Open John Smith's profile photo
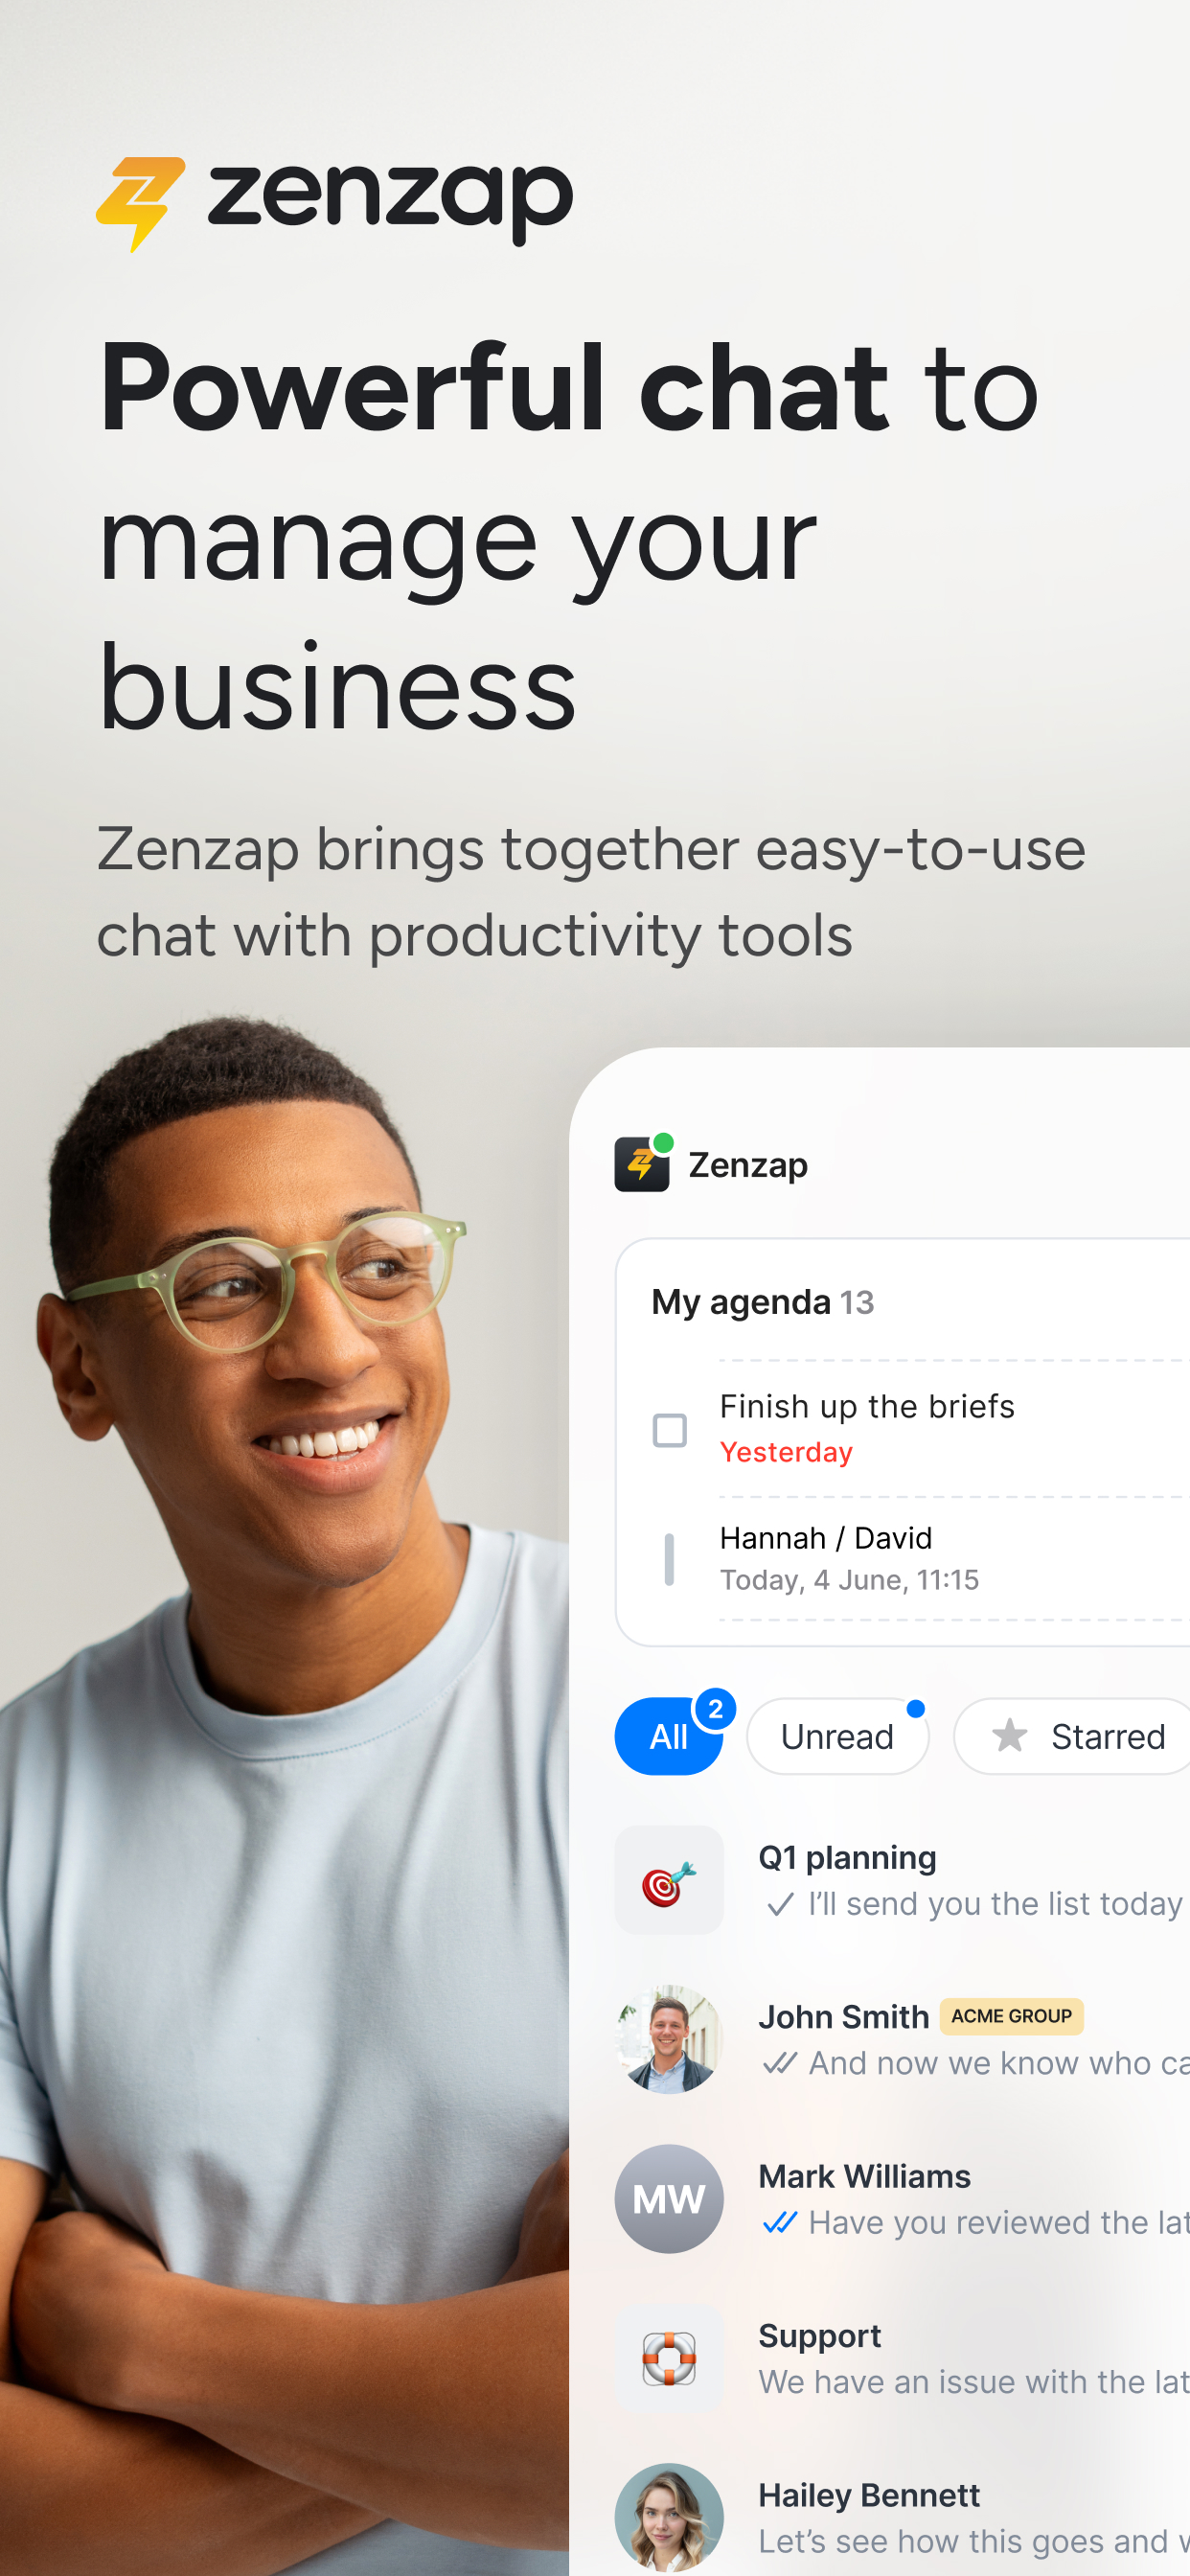1190x2576 pixels. (x=669, y=2040)
